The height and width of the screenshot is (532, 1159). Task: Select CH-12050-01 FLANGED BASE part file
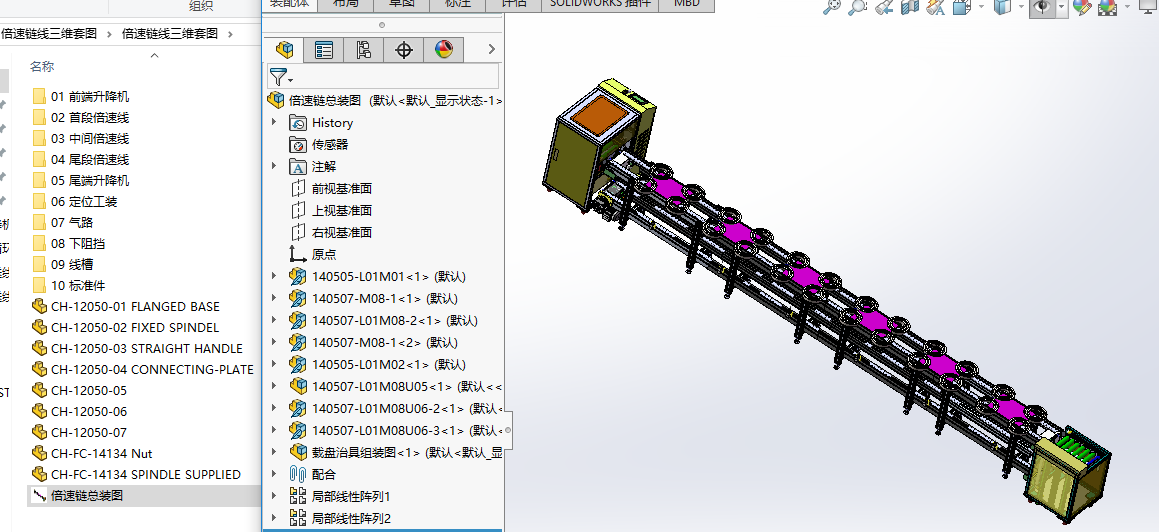(x=126, y=306)
